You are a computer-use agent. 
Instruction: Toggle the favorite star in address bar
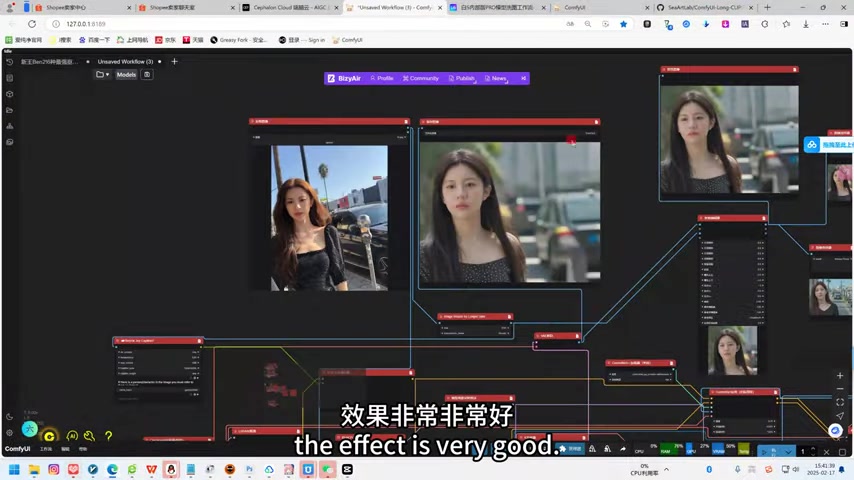[624, 24]
